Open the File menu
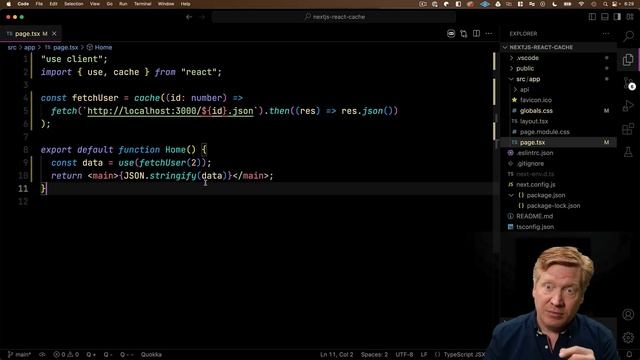This screenshot has width=640, height=360. click(x=39, y=4)
